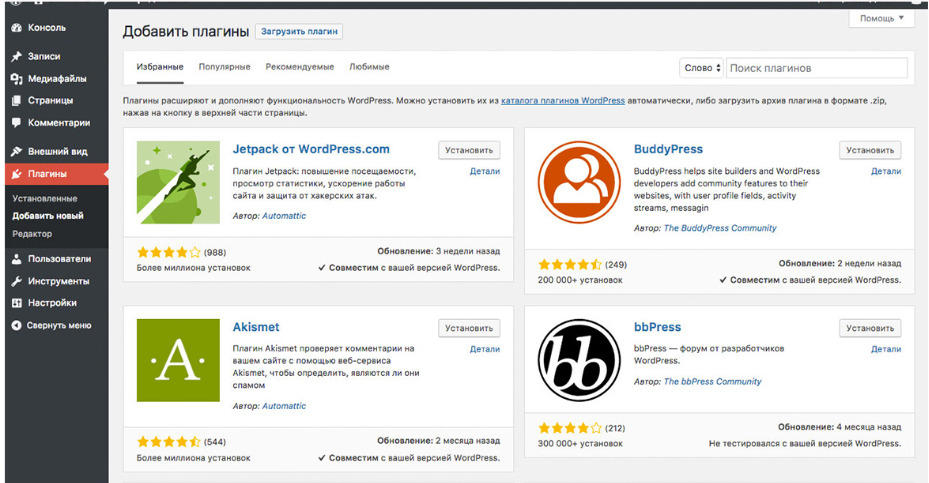Viewport: 929px width, 483px height.
Task: Click the Плагины plug icon
Action: (x=17, y=174)
